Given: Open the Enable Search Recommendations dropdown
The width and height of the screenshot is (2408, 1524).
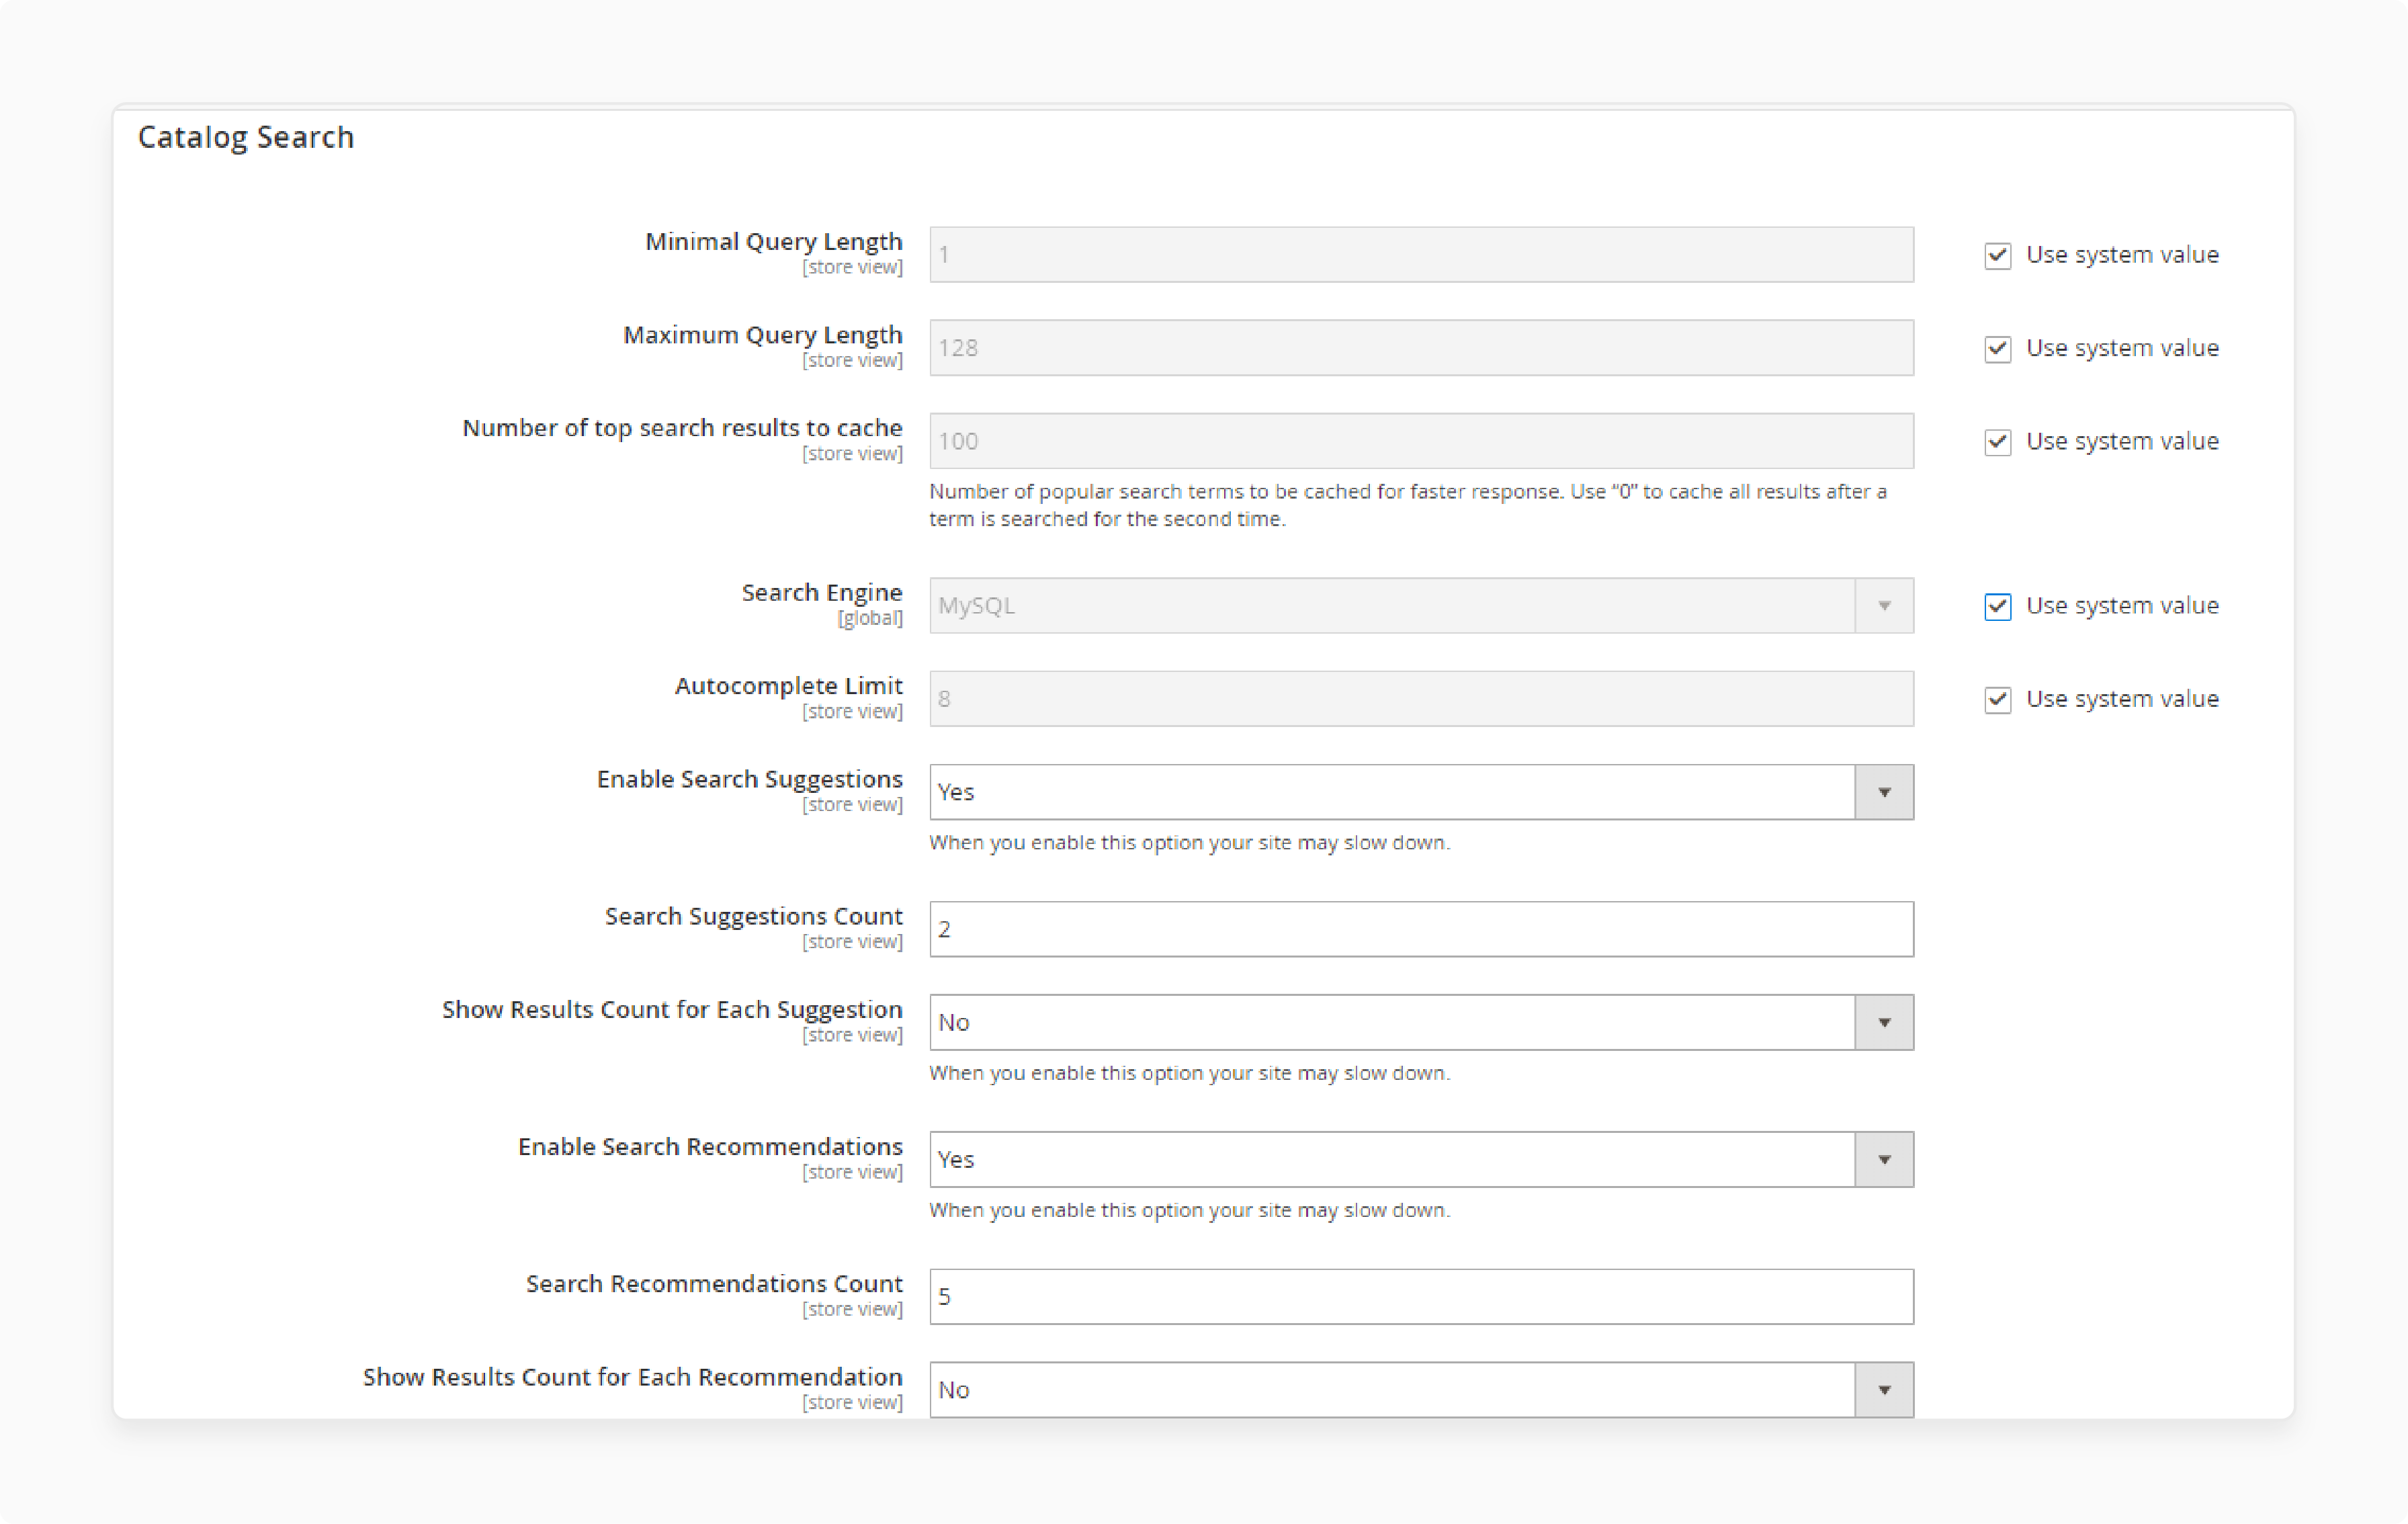Looking at the screenshot, I should pyautogui.click(x=1421, y=1159).
